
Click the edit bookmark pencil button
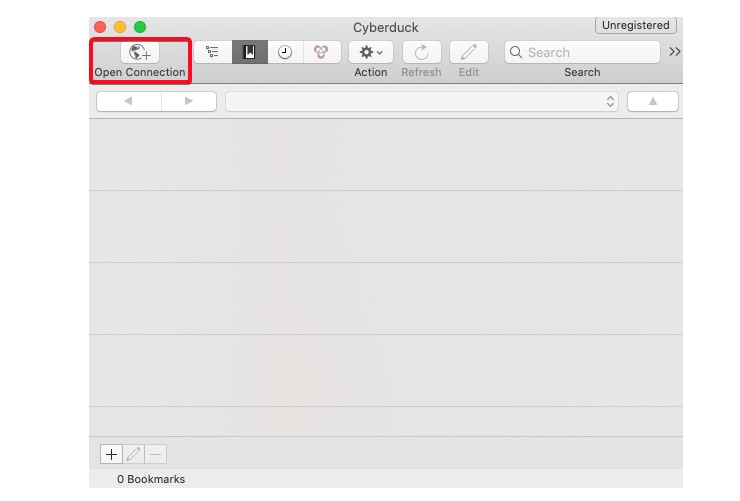click(x=134, y=454)
